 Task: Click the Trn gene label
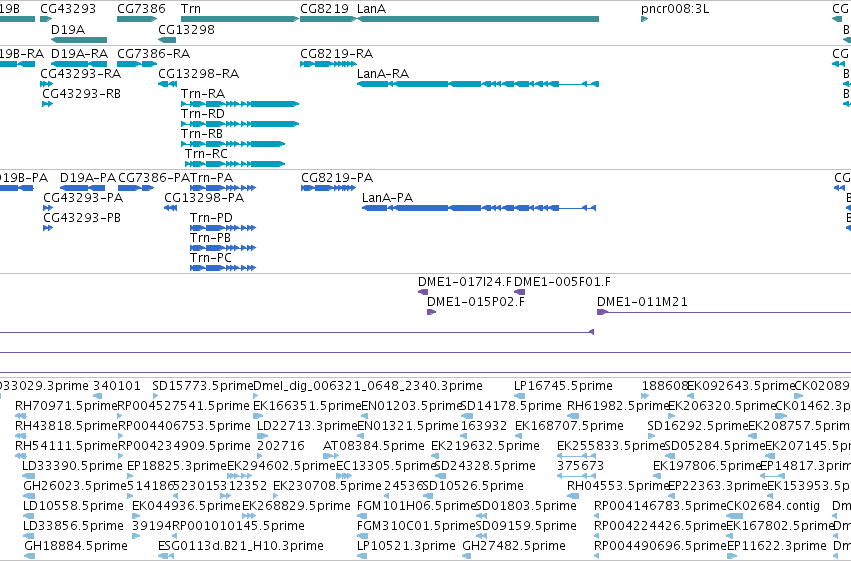coord(190,9)
